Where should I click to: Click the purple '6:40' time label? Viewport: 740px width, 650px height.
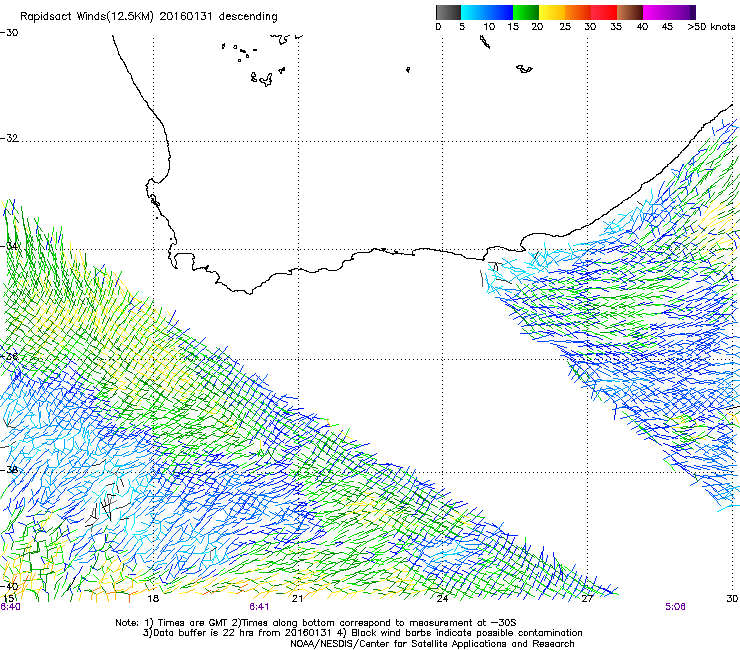[10, 607]
